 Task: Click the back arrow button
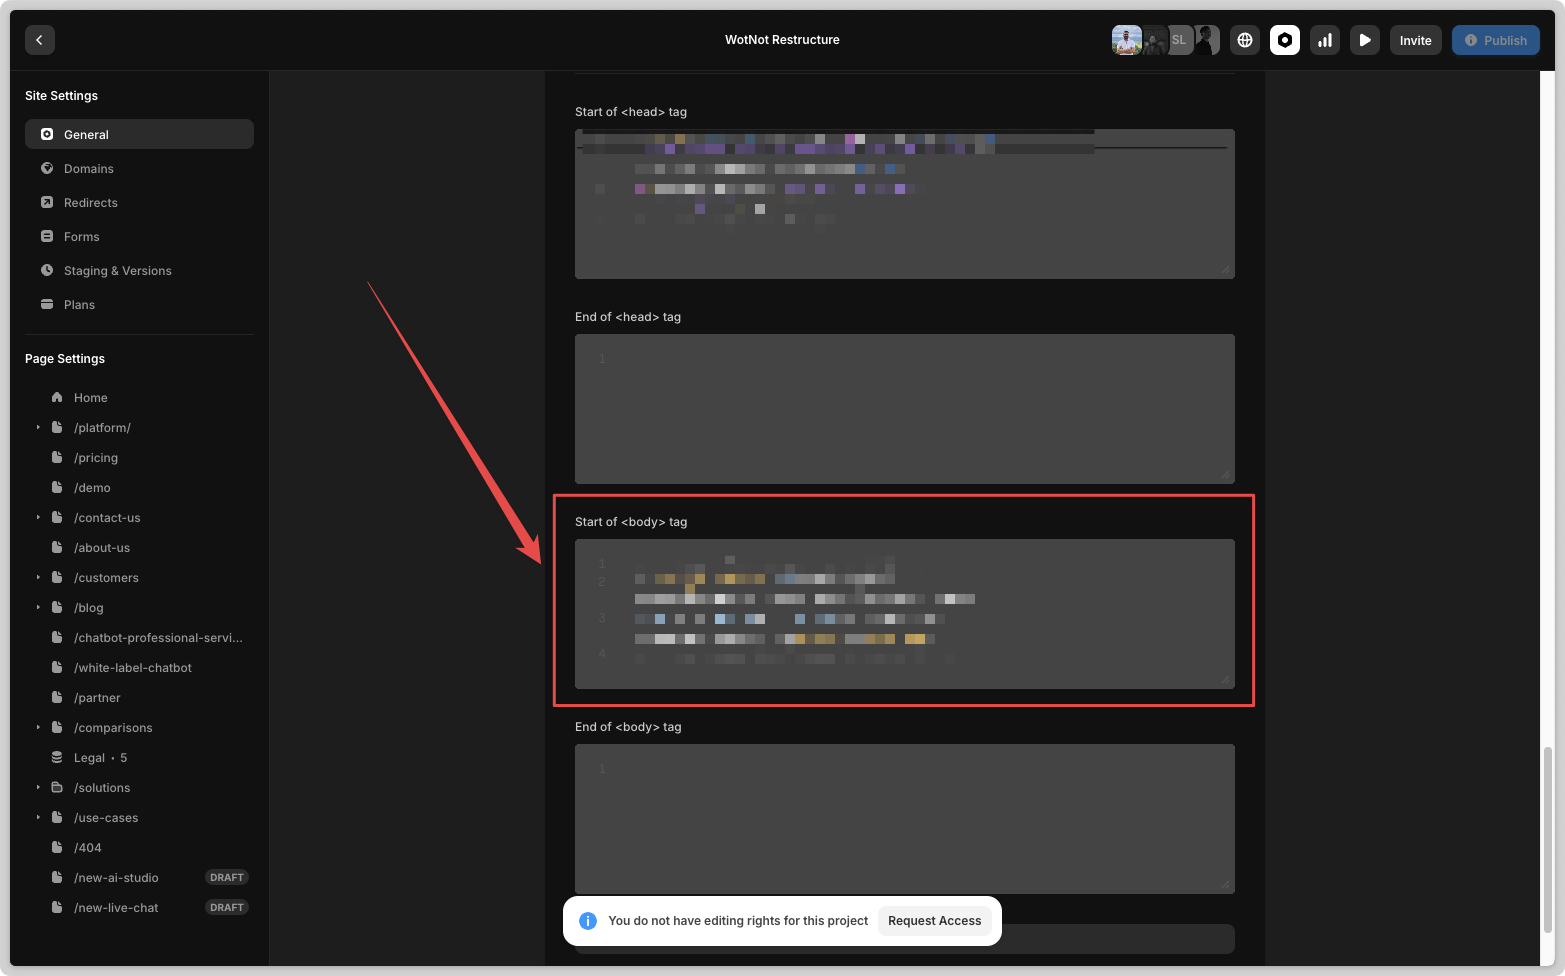pyautogui.click(x=39, y=40)
